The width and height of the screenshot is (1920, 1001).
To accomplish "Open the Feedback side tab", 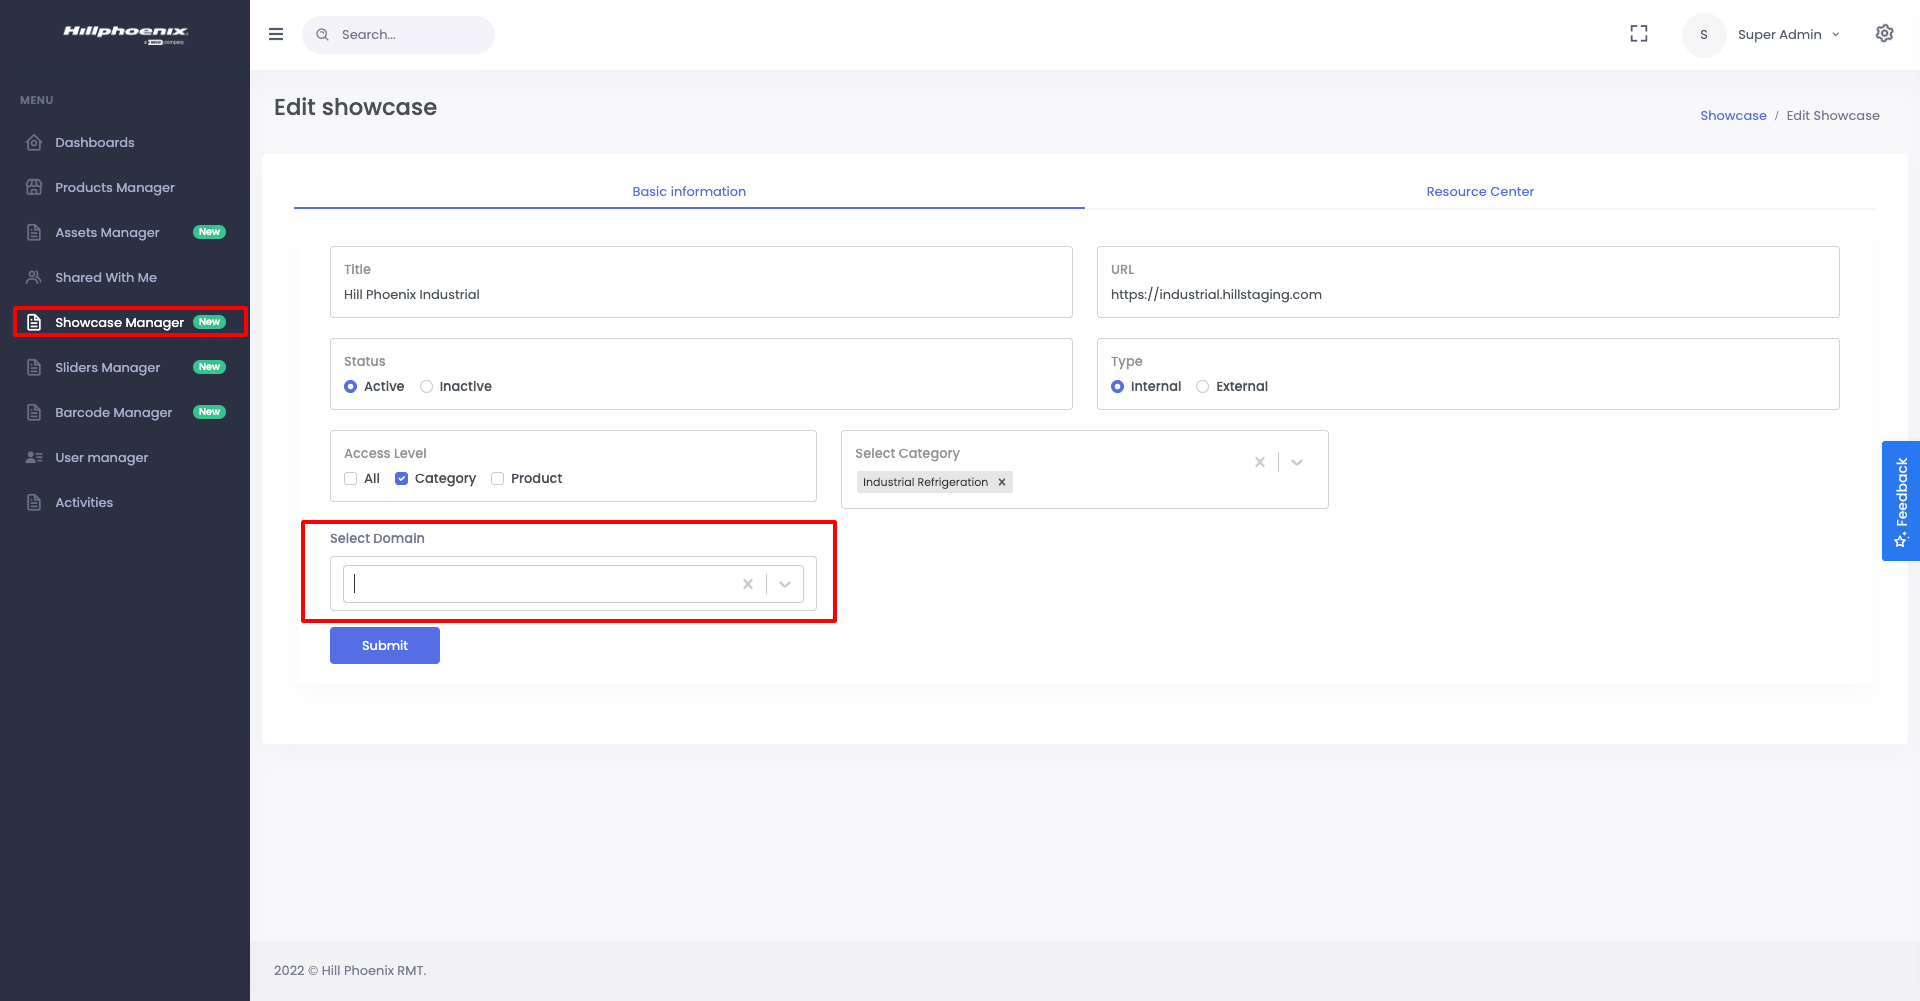I will 1901,501.
